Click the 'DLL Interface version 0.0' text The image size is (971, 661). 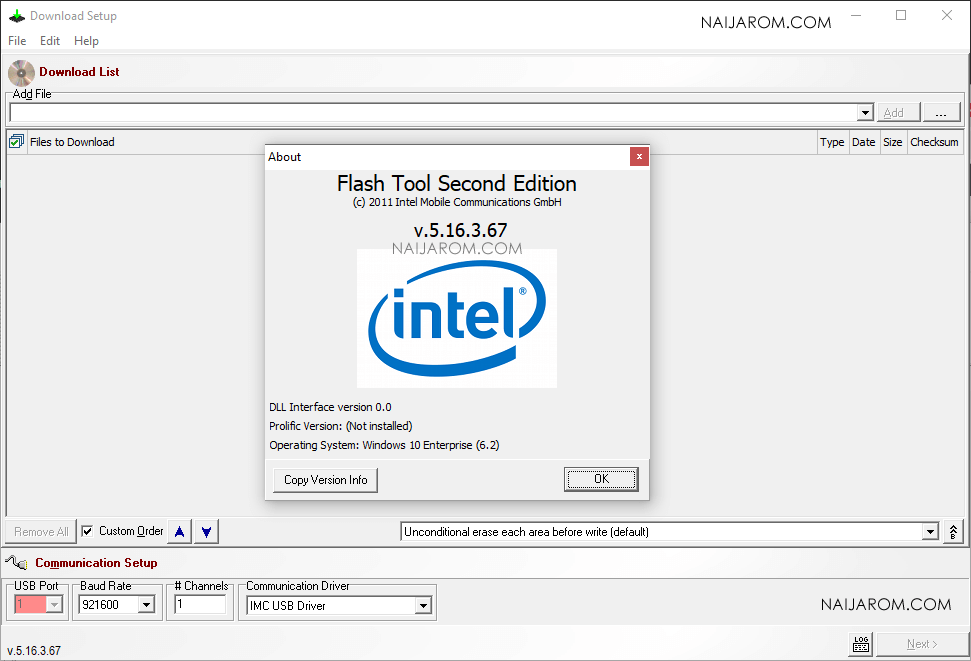point(330,407)
